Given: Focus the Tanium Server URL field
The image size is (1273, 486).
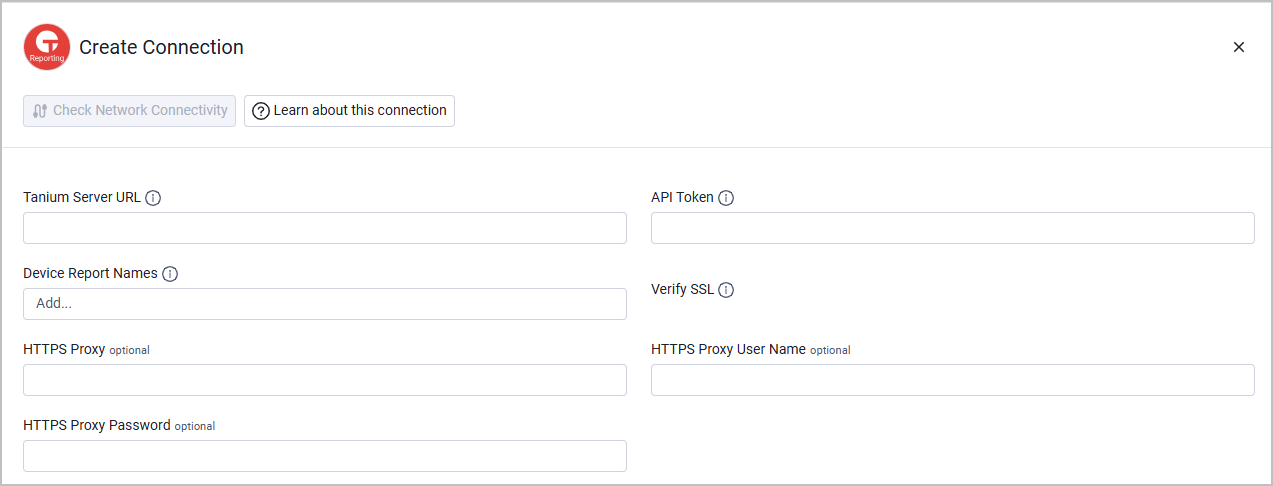Looking at the screenshot, I should tap(325, 228).
